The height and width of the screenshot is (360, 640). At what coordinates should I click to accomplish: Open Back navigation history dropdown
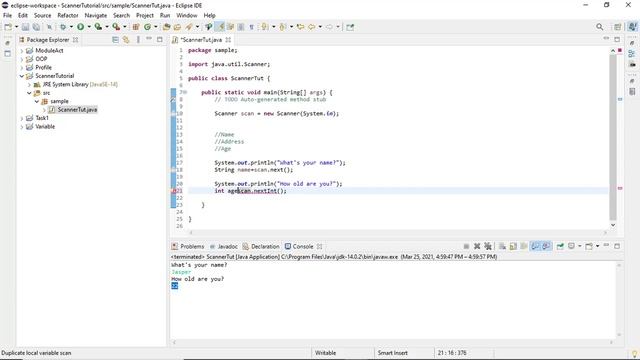click(320, 27)
